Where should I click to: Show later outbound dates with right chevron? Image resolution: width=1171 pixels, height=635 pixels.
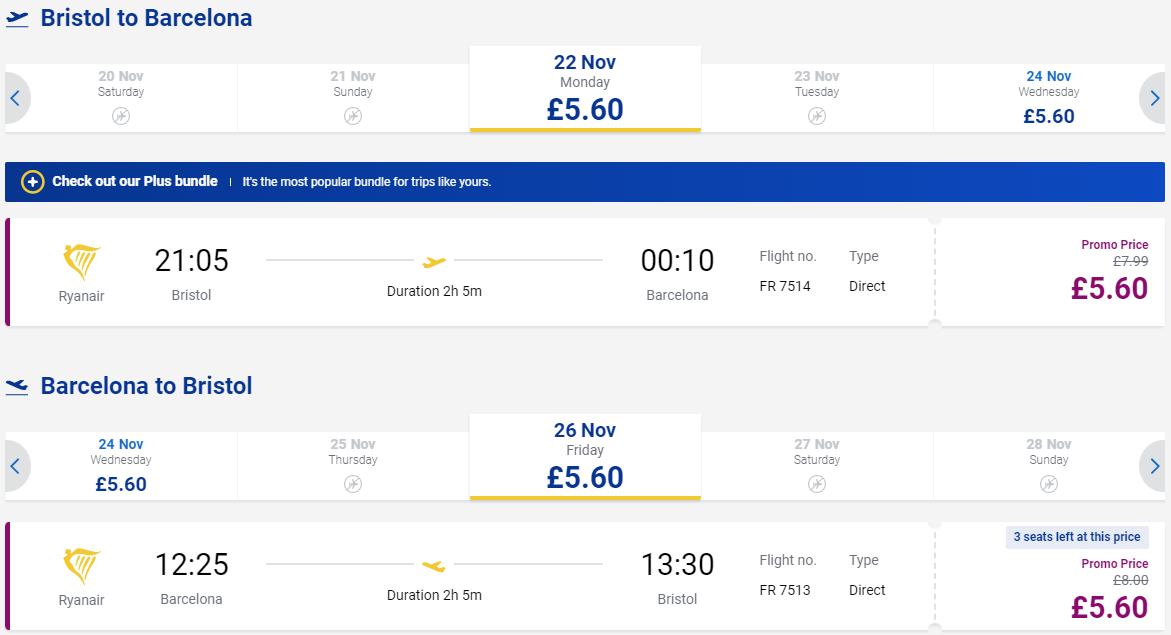pos(1154,98)
